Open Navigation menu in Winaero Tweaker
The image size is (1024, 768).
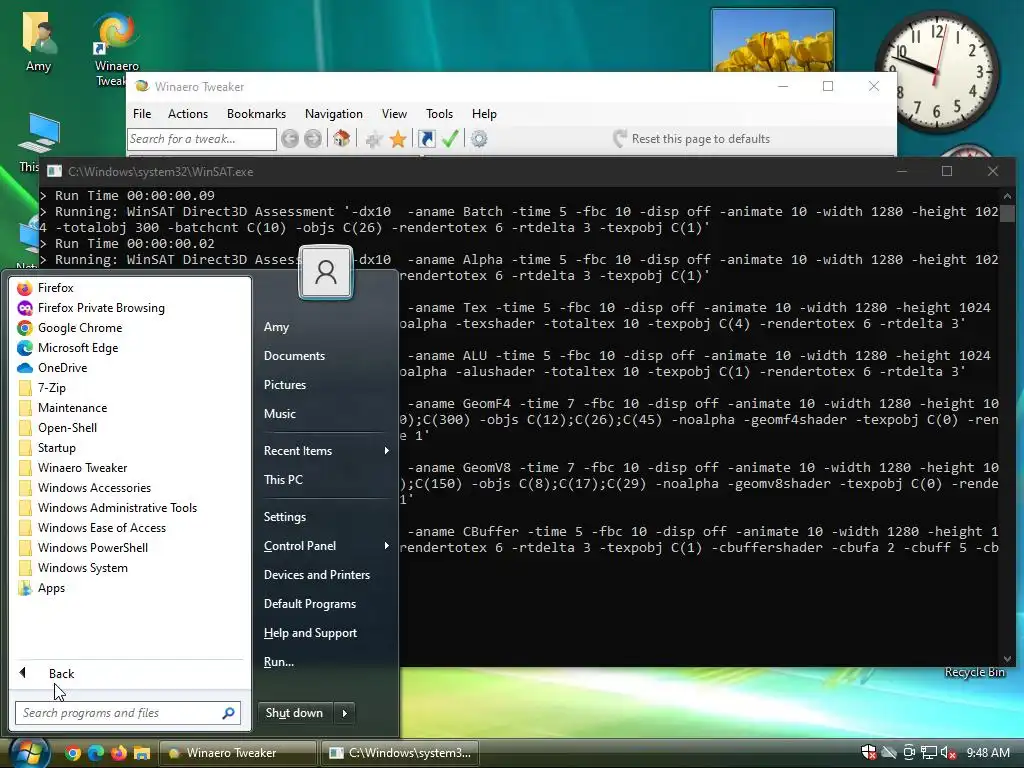click(334, 114)
